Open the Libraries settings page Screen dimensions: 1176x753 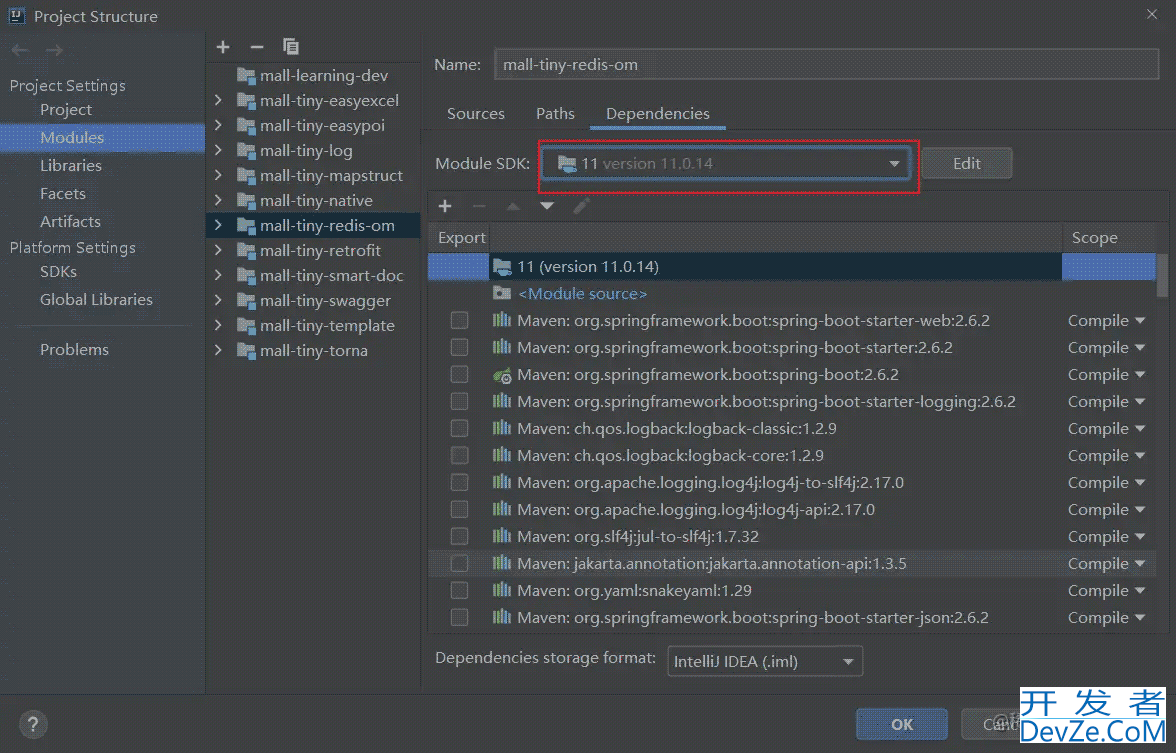click(70, 166)
